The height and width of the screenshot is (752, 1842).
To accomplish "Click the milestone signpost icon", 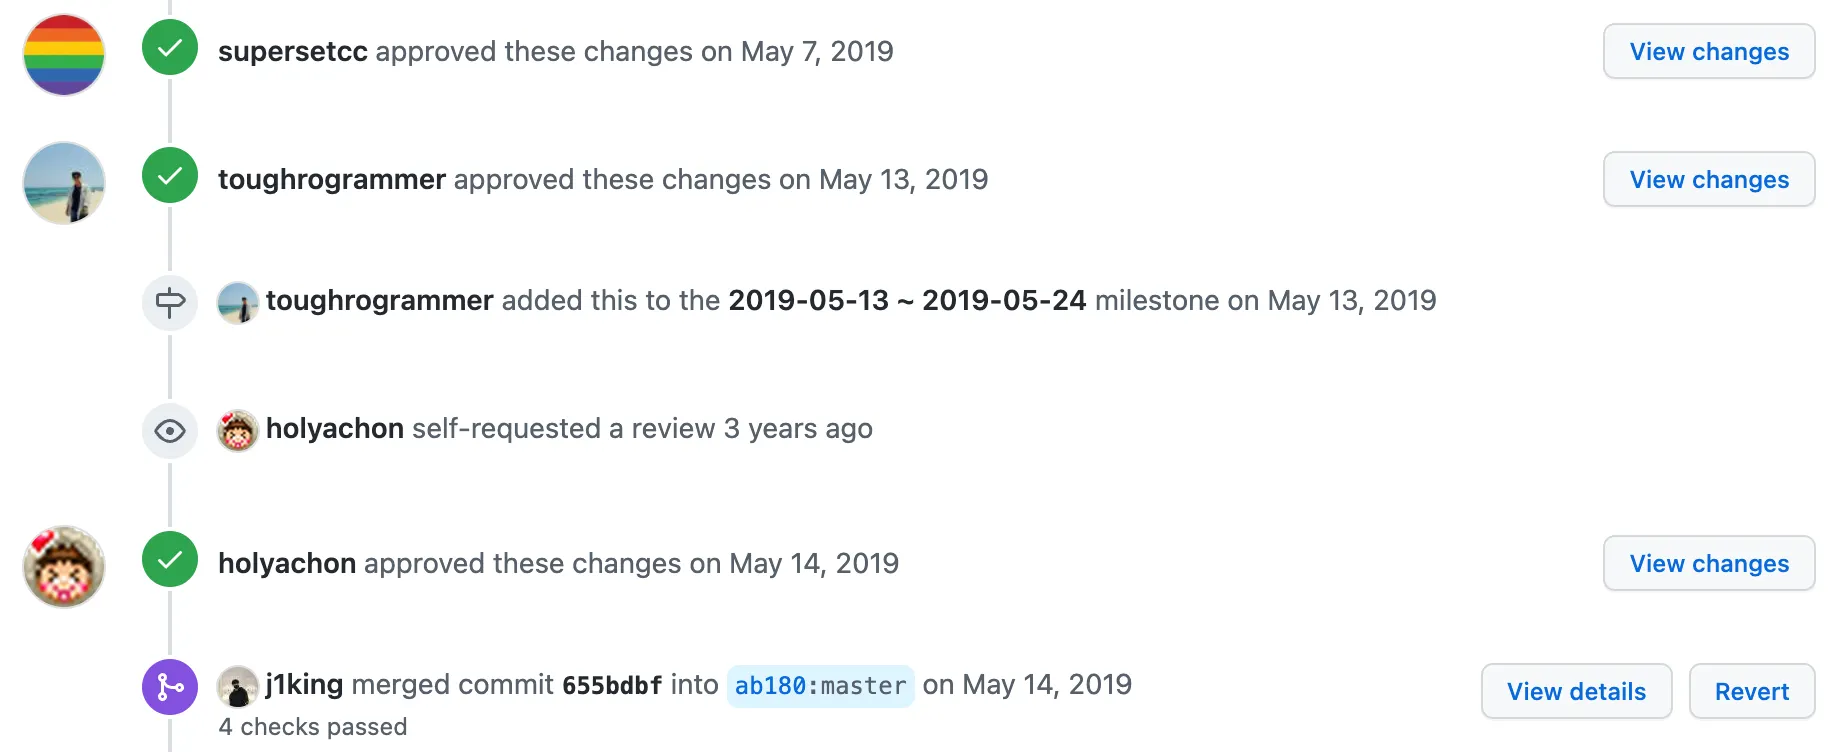I will 170,302.
